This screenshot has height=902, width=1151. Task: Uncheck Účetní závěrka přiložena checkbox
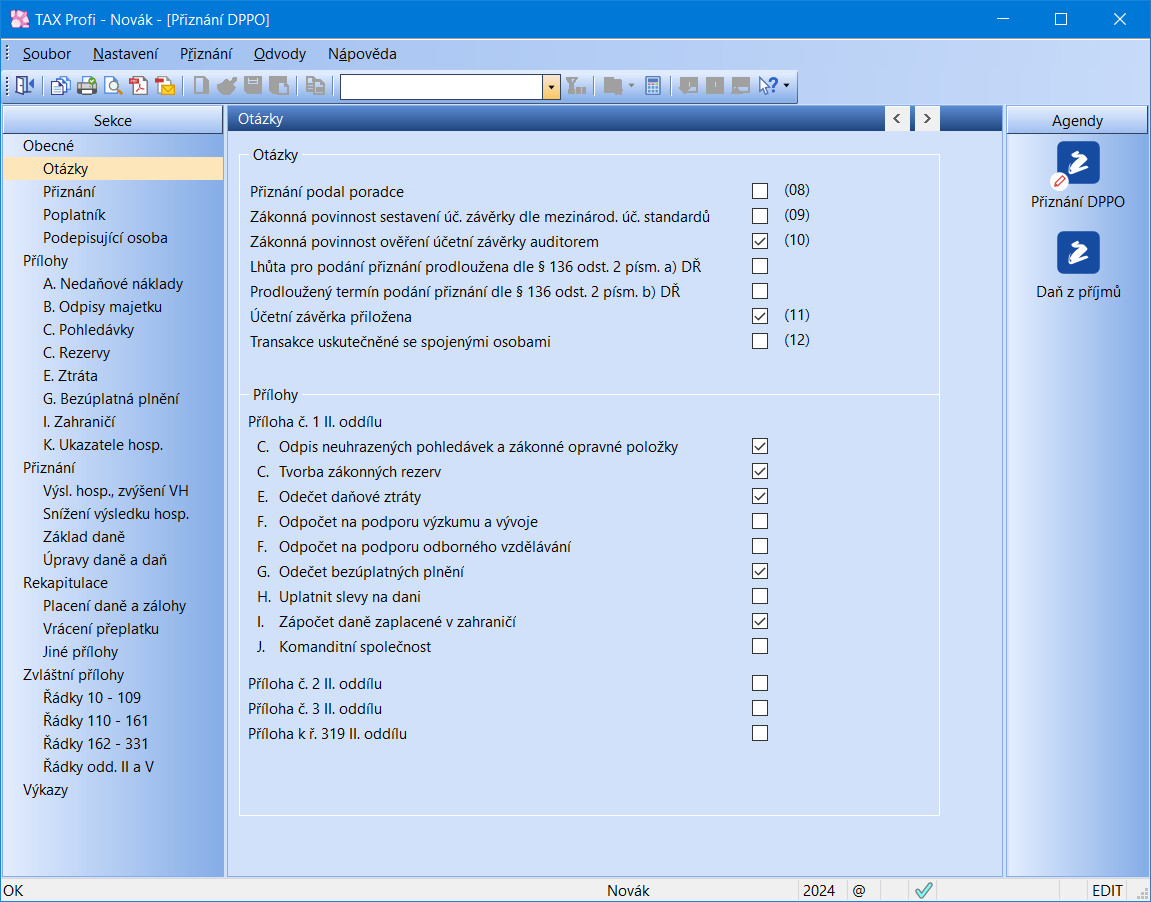coord(760,316)
